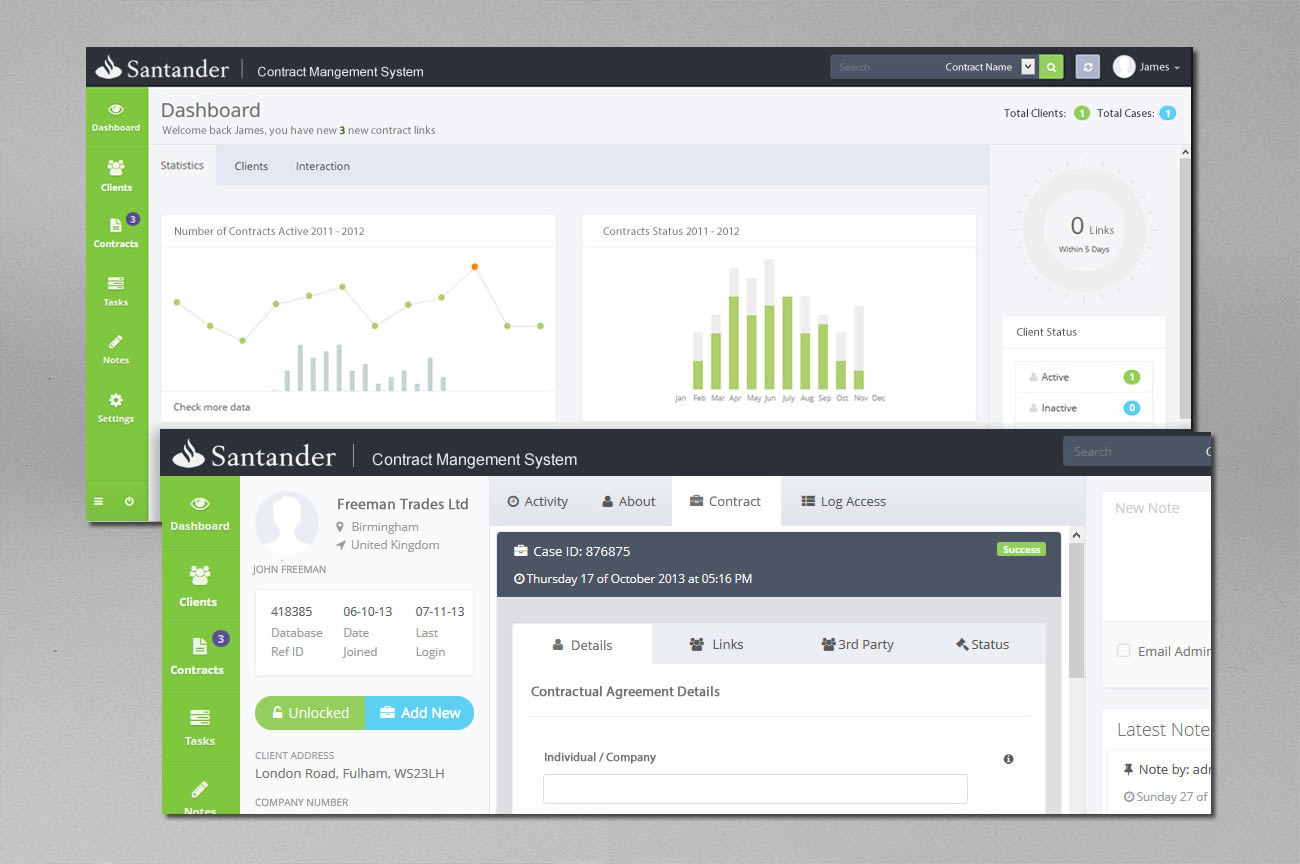This screenshot has height=864, width=1300.
Task: Click the Add New button
Action: 420,712
